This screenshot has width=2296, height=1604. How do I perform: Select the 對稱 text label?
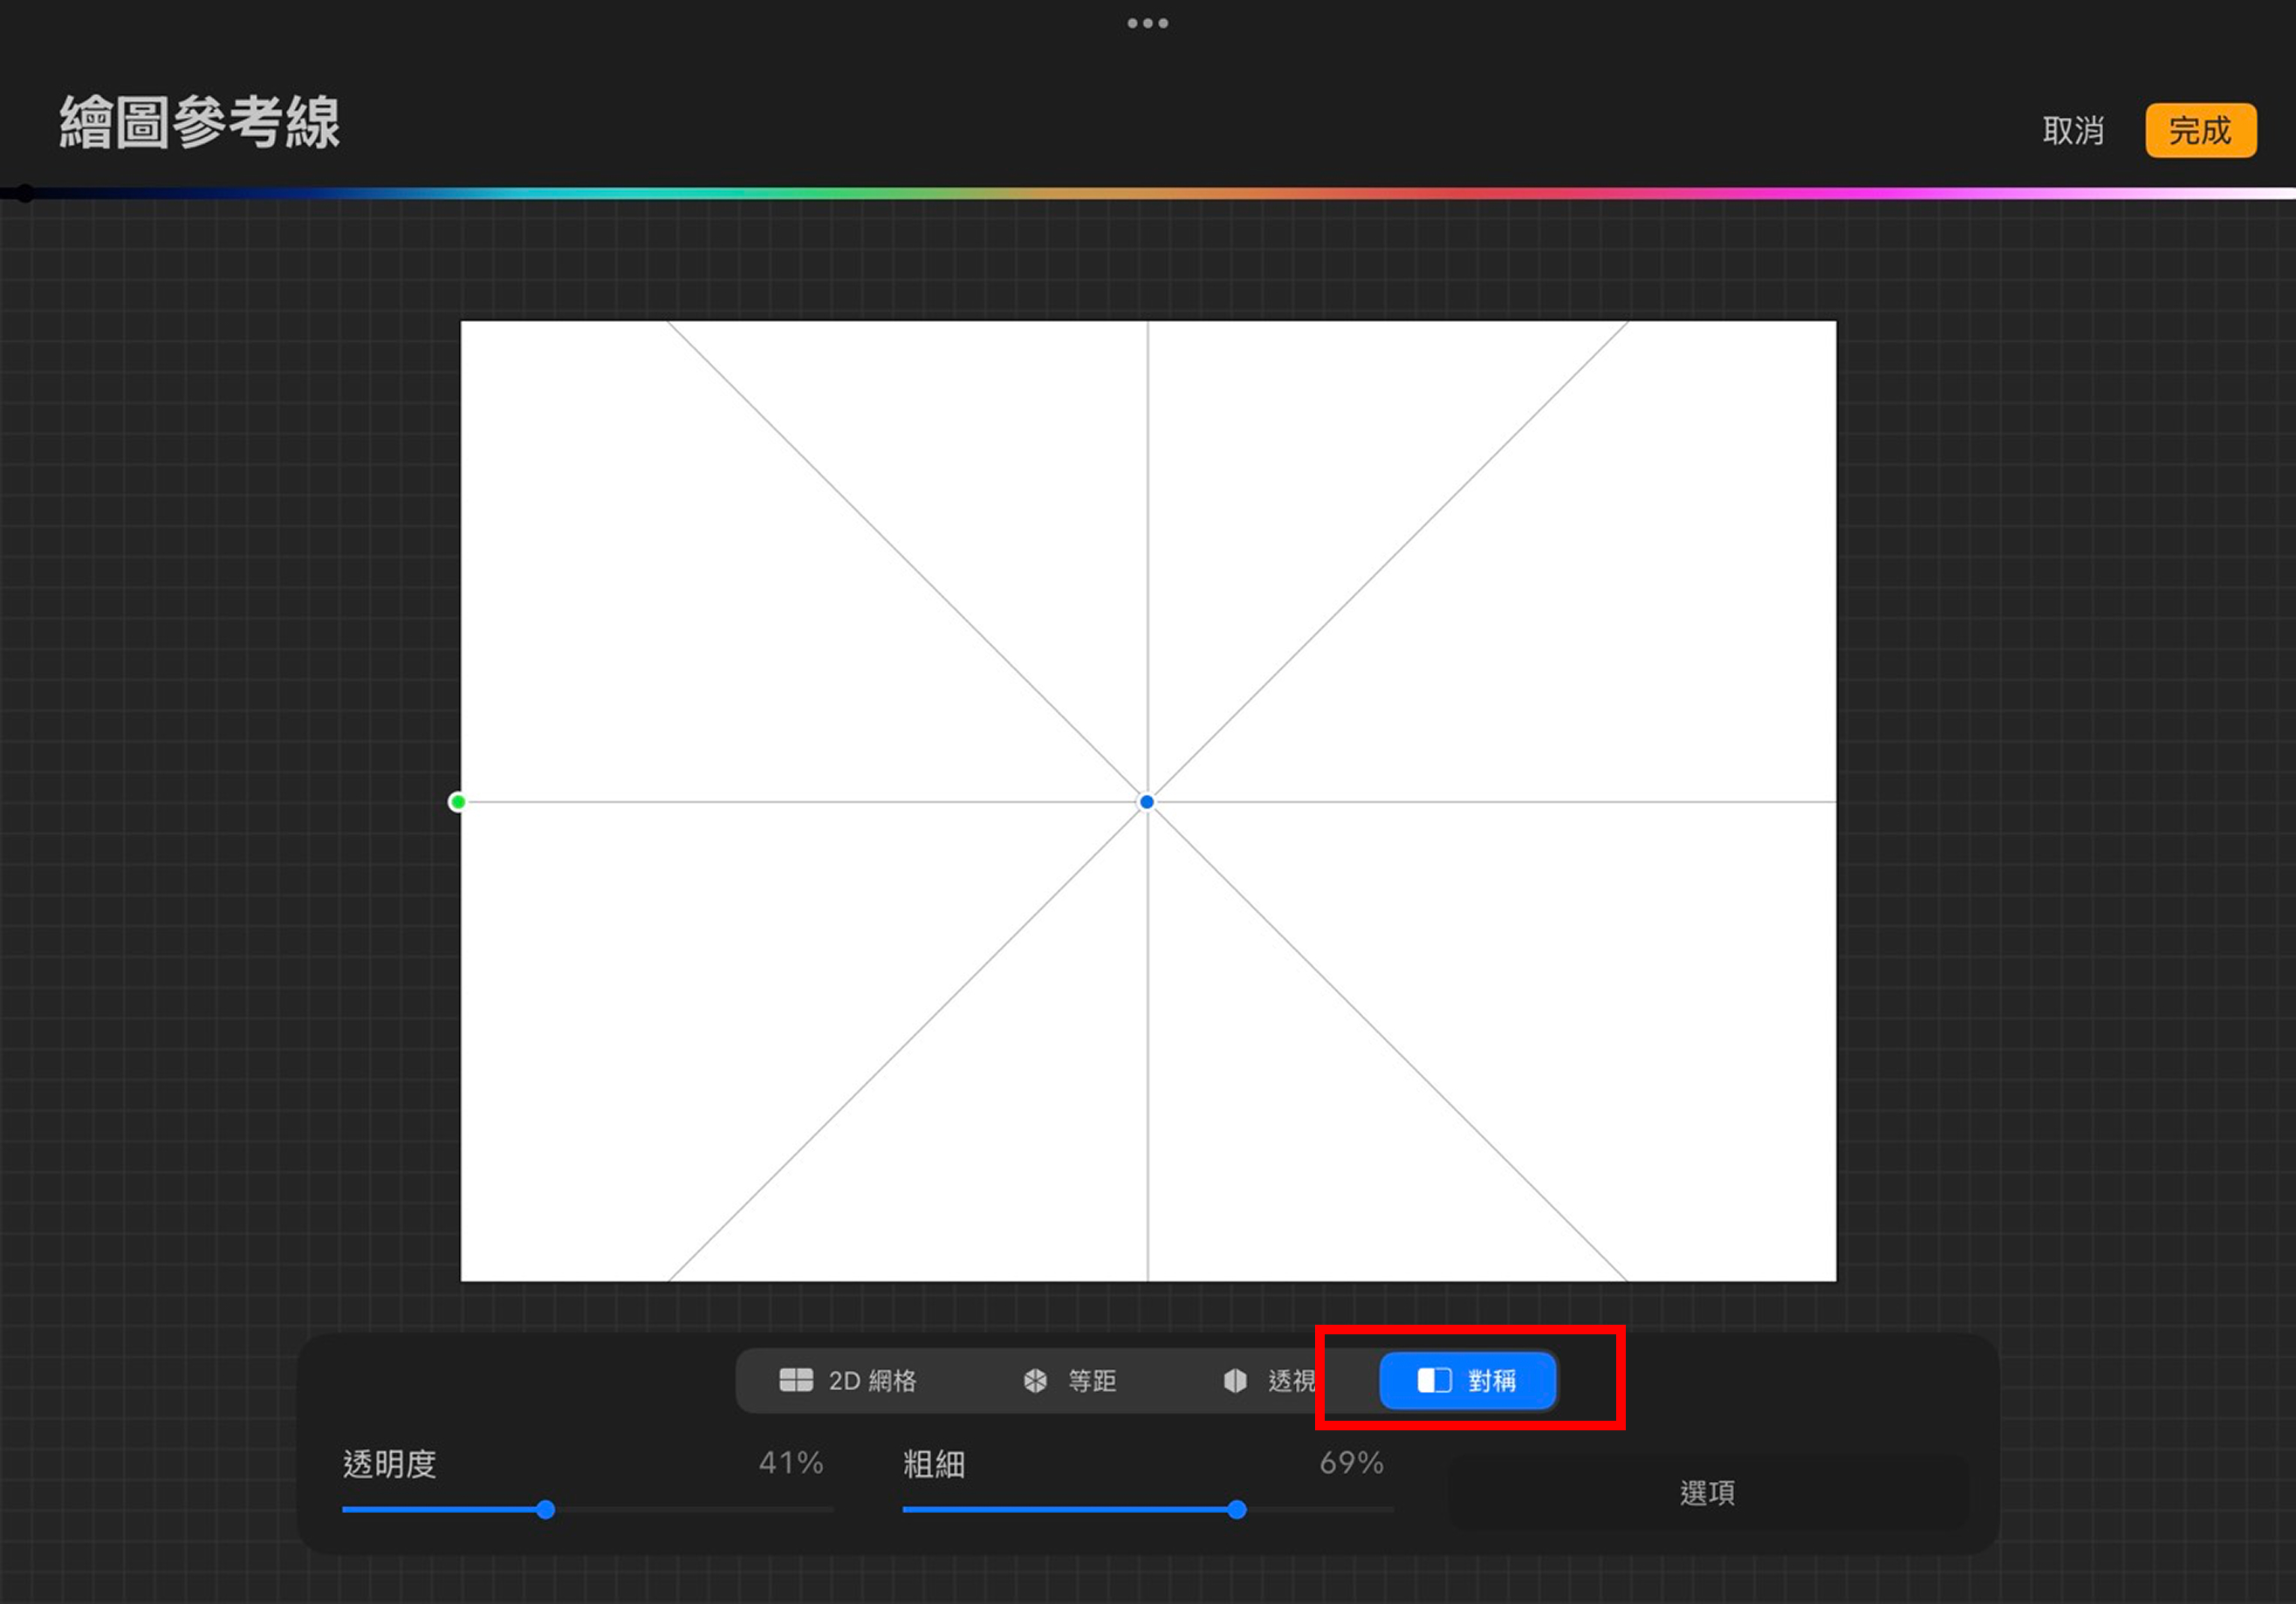click(x=1492, y=1381)
